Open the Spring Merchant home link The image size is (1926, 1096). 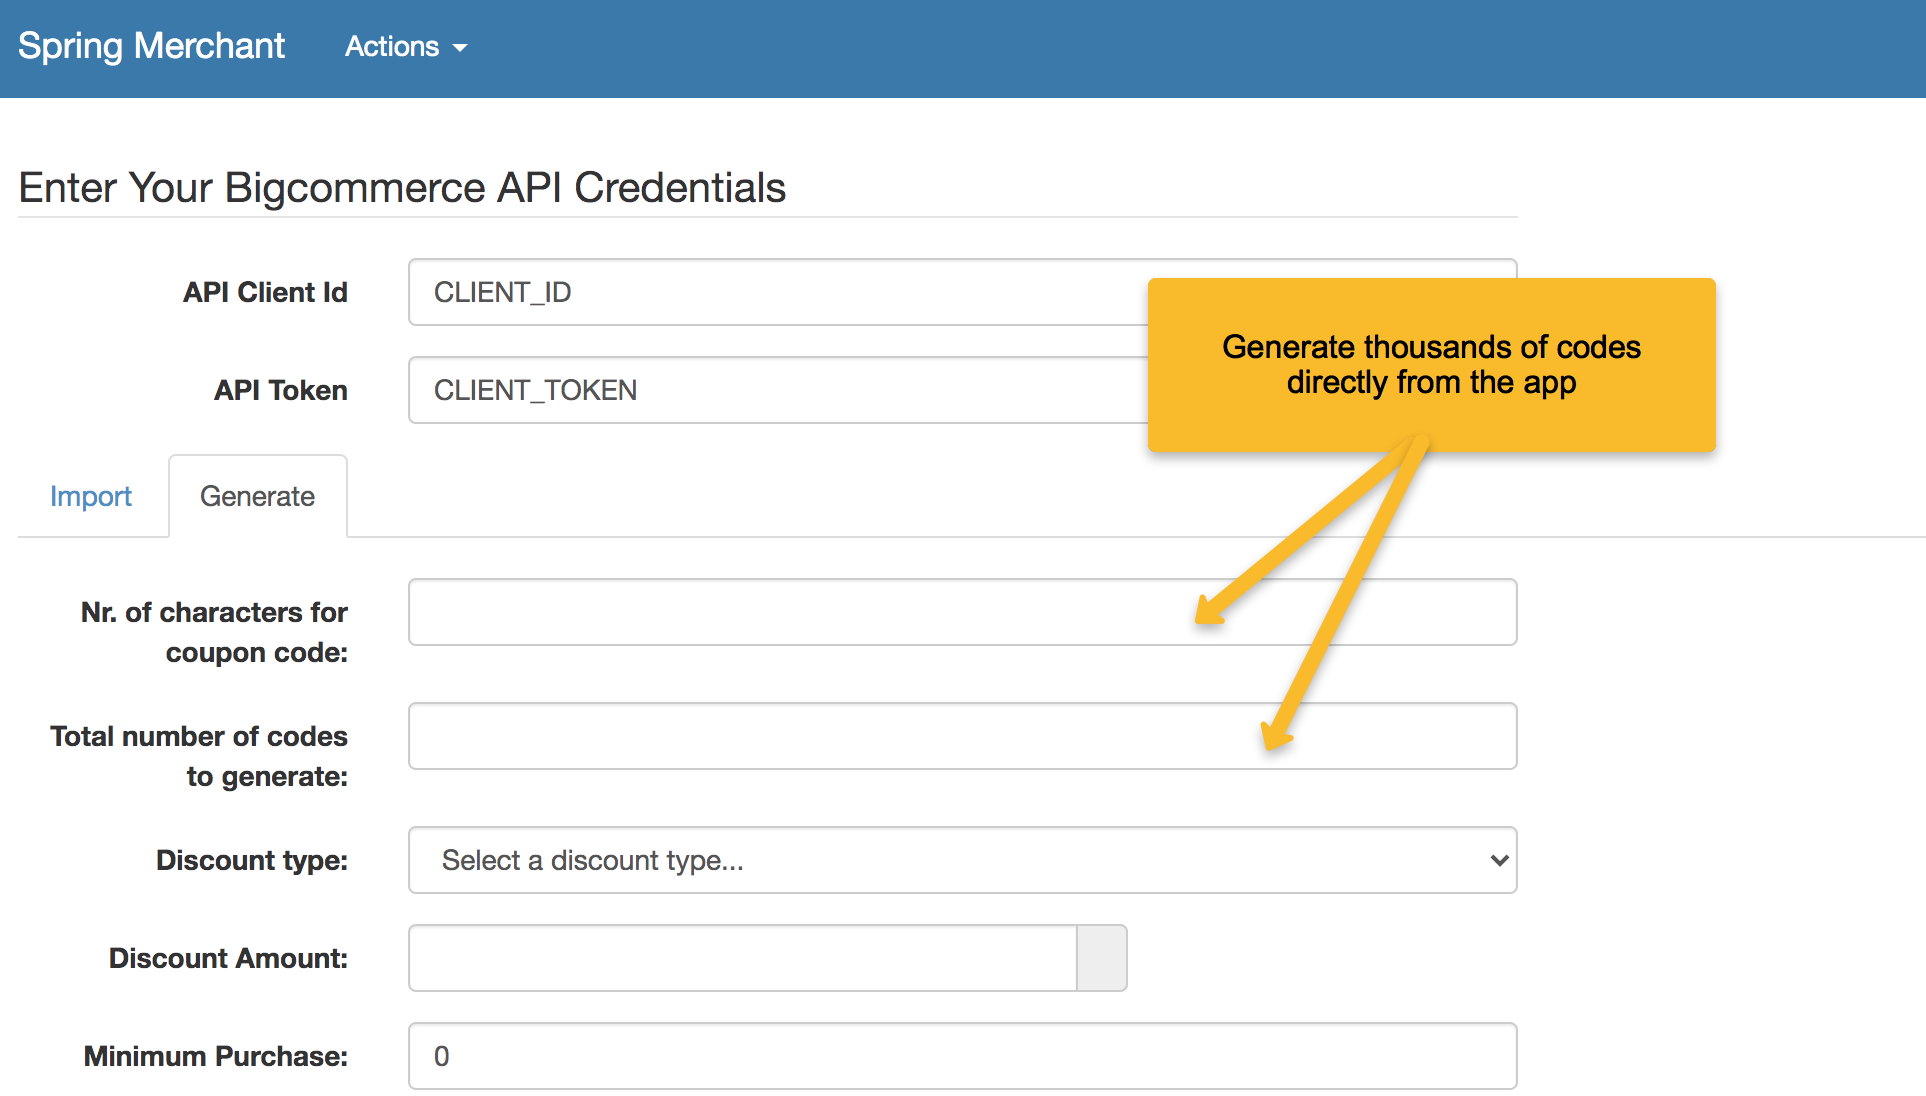click(x=151, y=46)
